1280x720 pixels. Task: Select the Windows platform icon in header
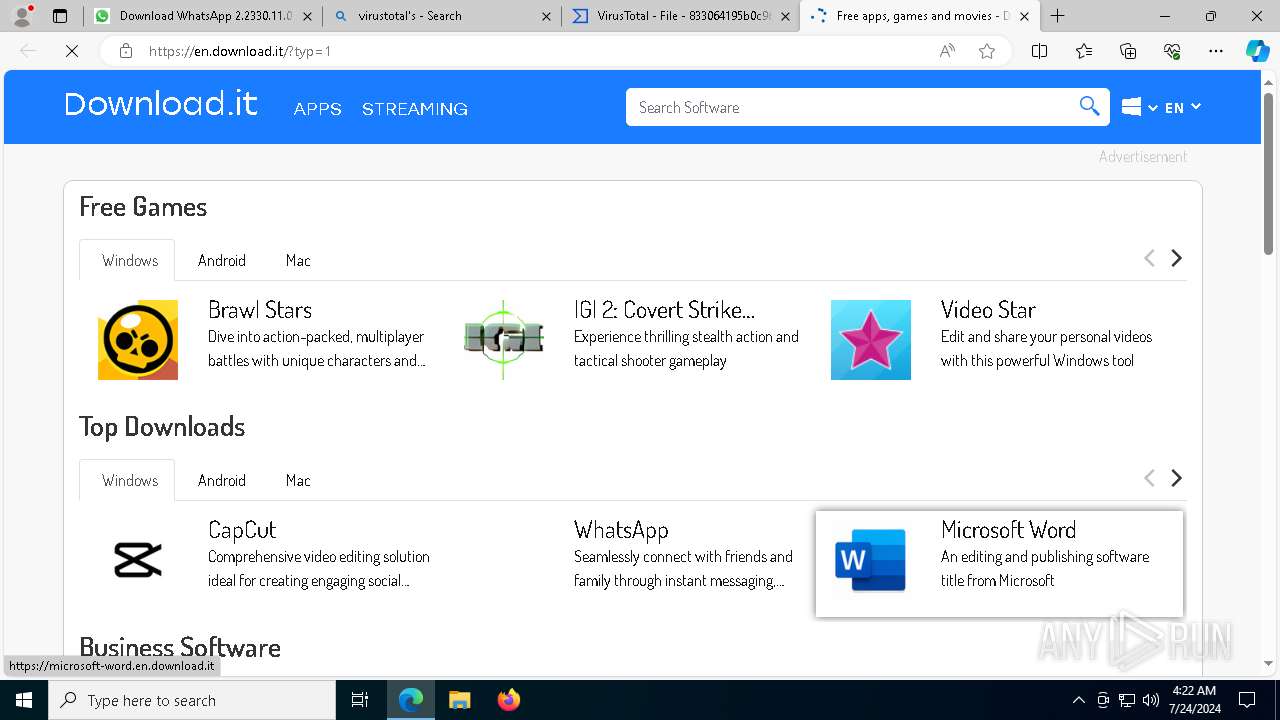pyautogui.click(x=1132, y=107)
